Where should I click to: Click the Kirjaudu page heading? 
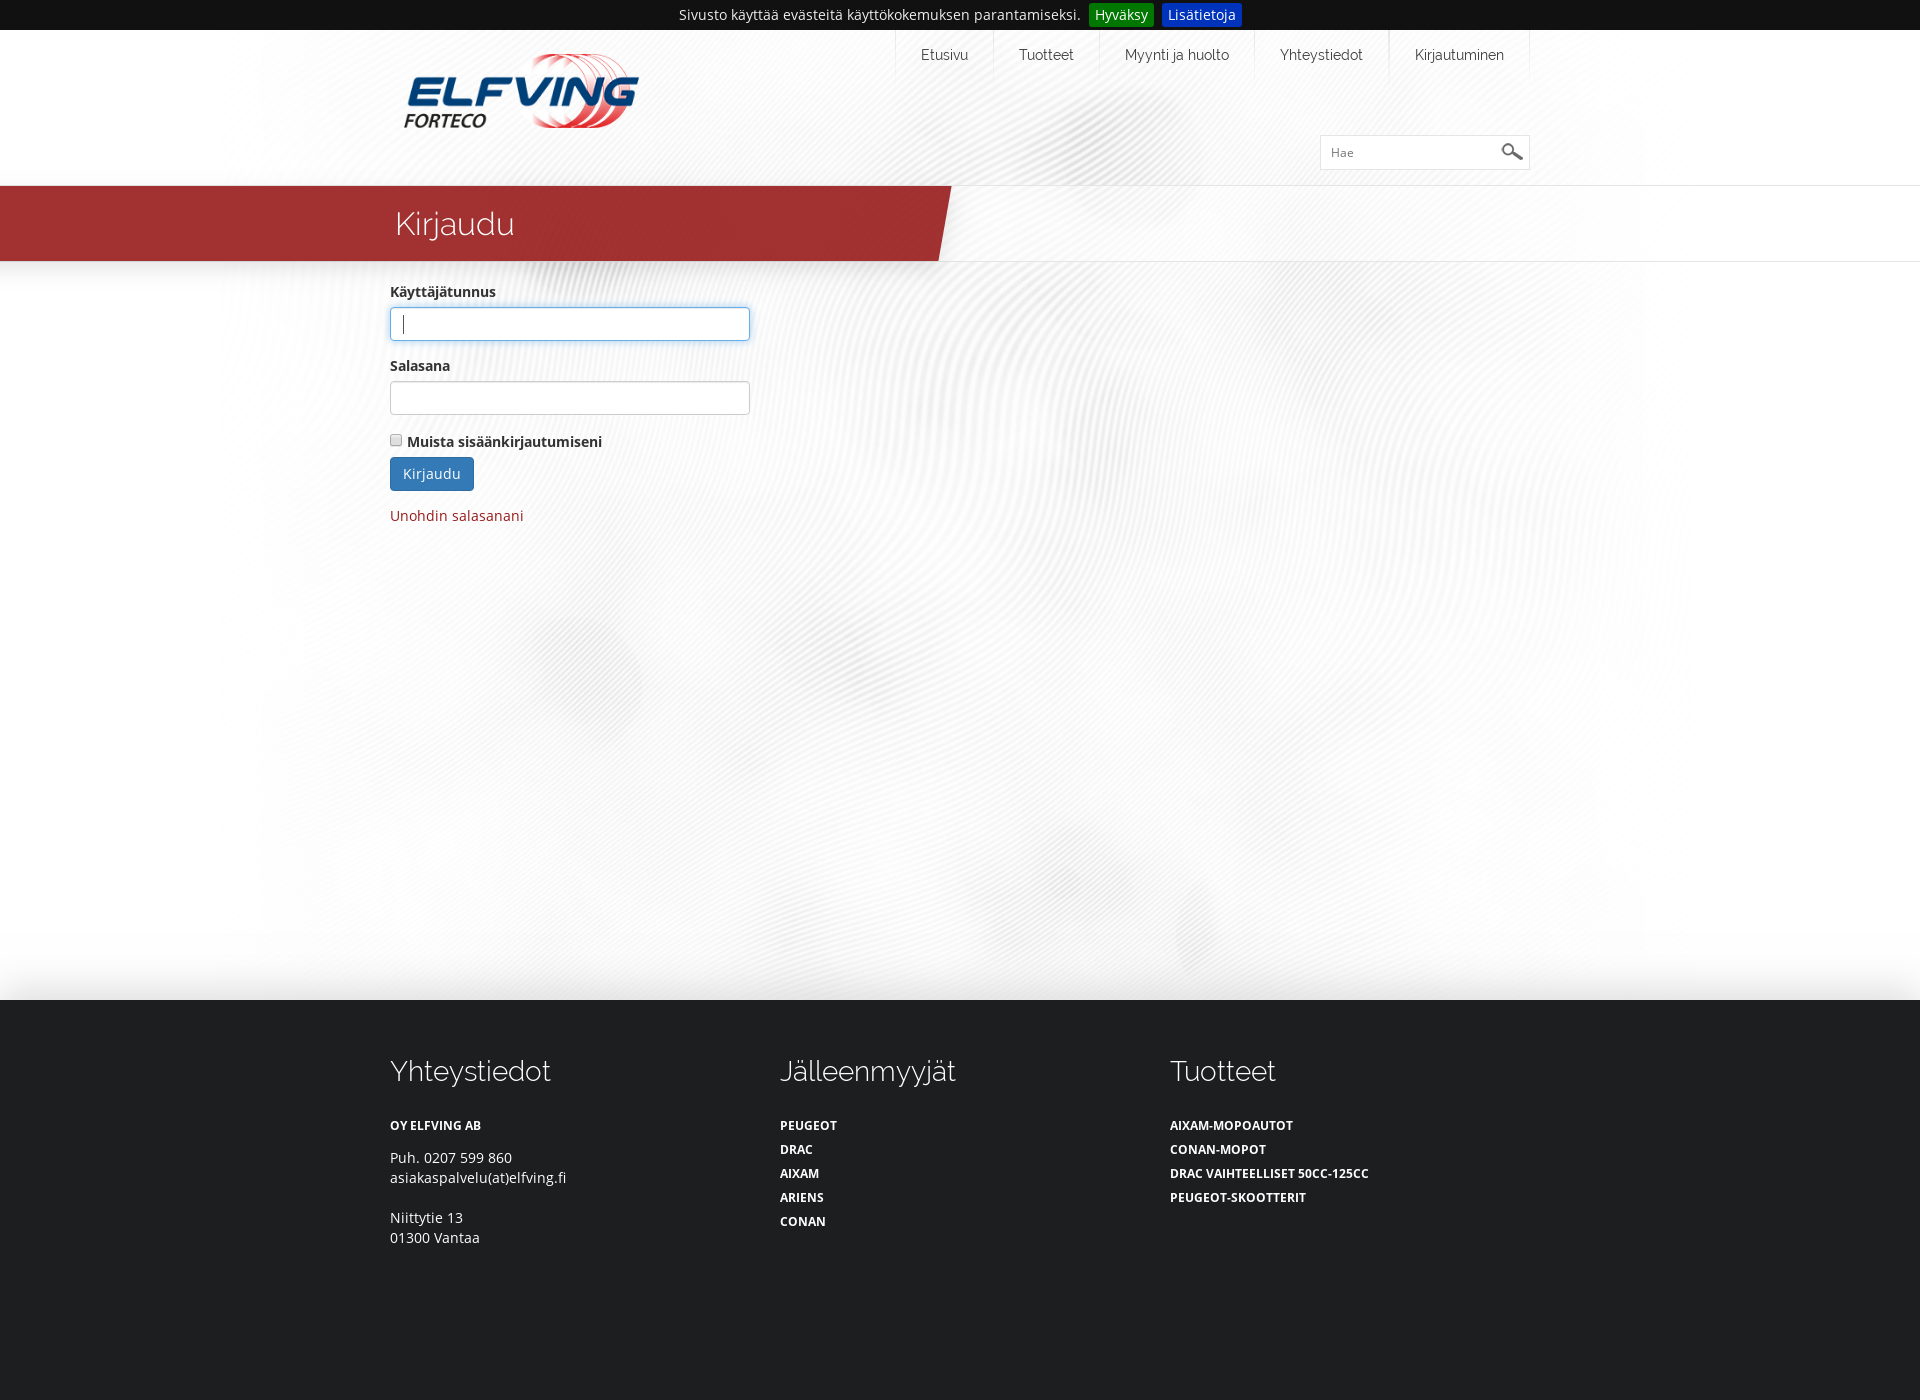click(x=455, y=224)
